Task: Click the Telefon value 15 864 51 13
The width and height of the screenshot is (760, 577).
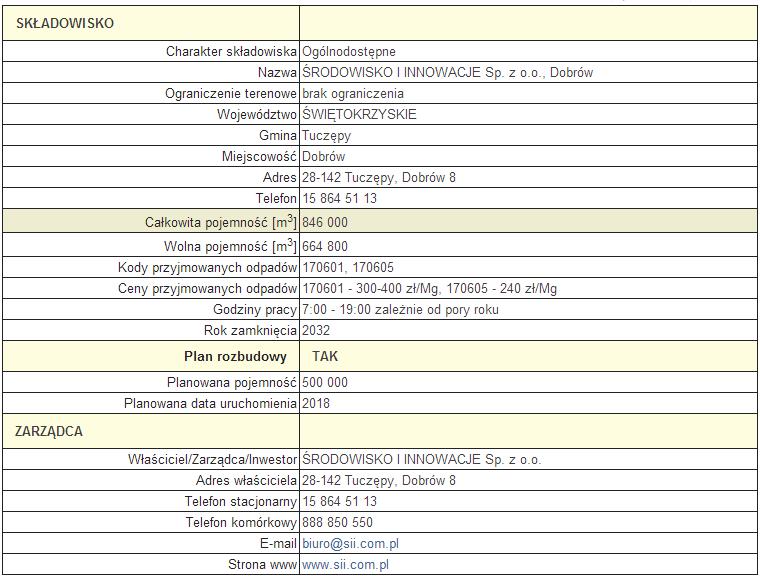Action: [x=339, y=198]
